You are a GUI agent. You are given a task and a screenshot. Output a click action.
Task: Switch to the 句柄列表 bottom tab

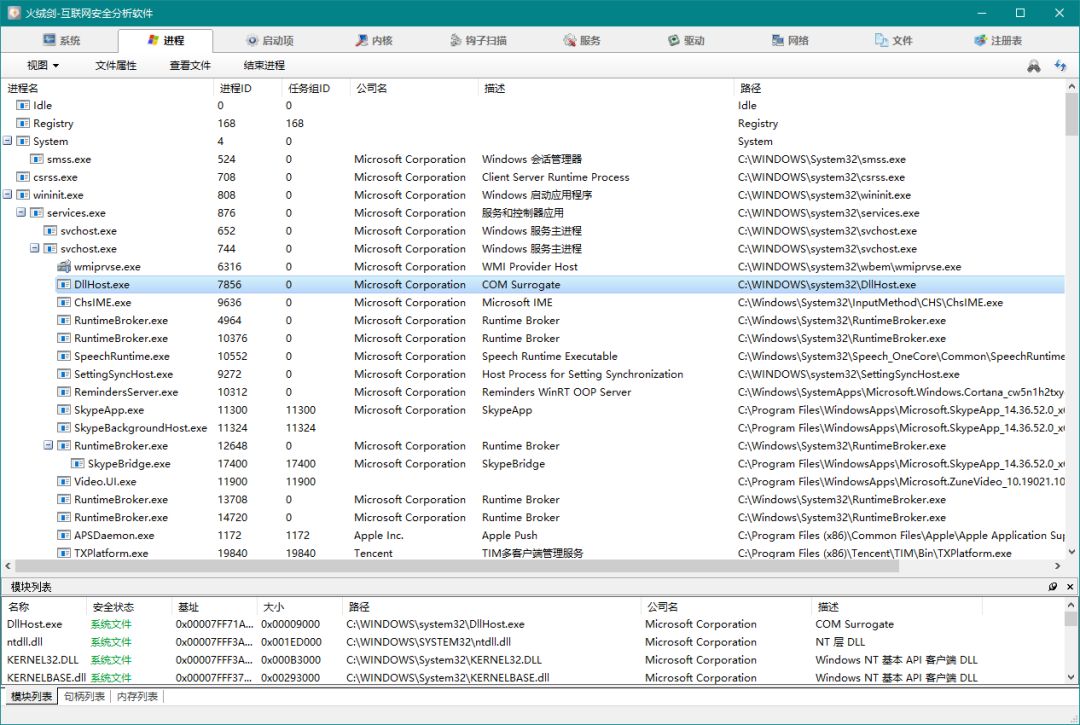[83, 696]
